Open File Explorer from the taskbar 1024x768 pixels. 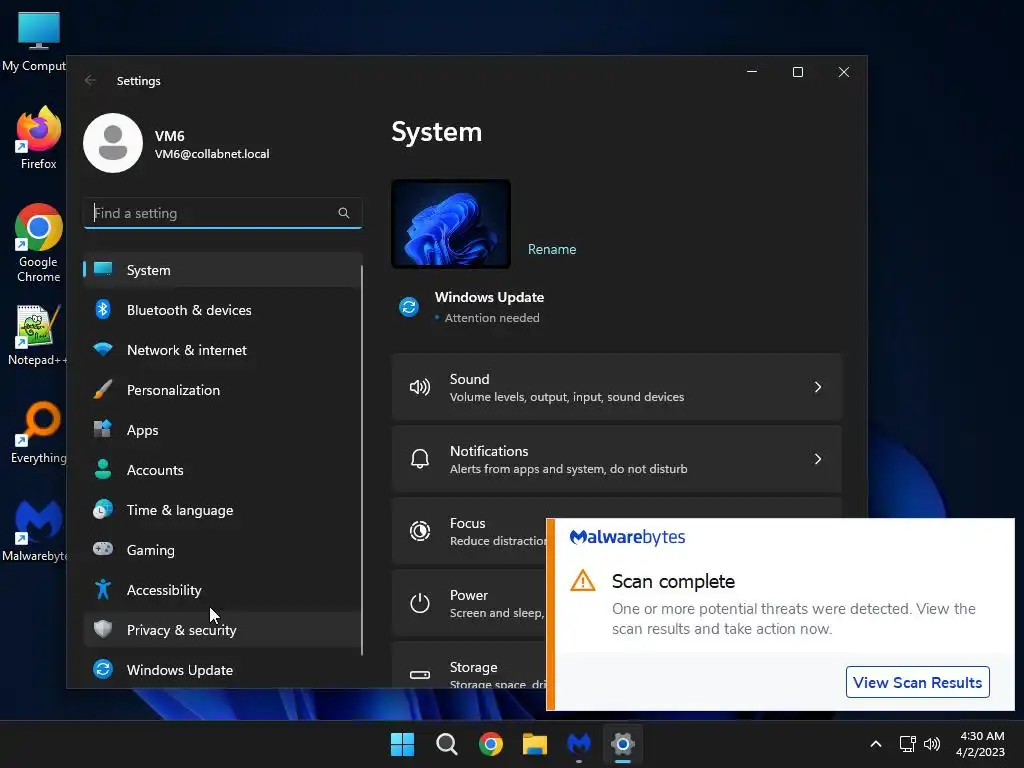(534, 744)
